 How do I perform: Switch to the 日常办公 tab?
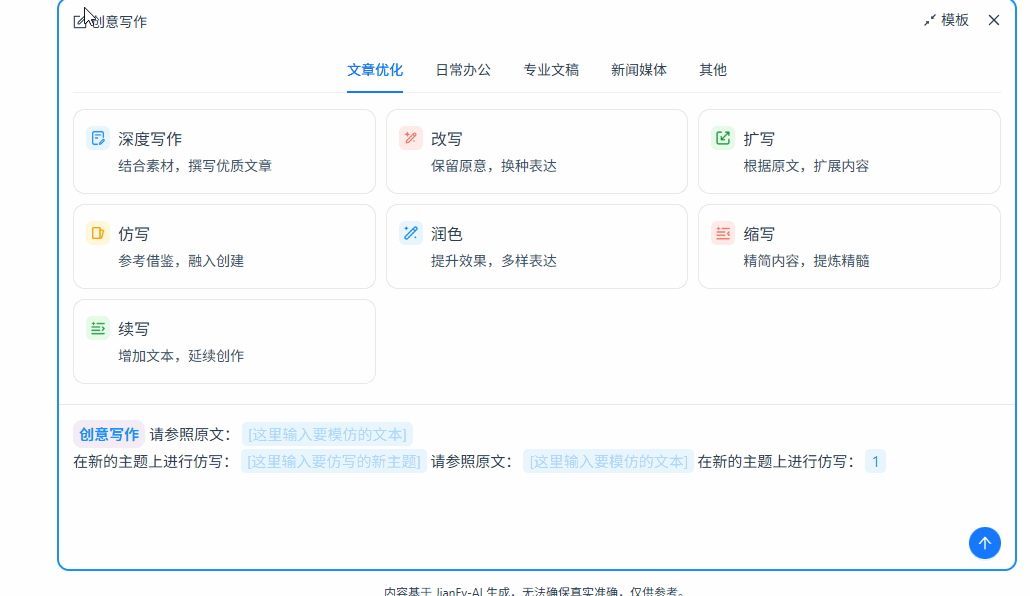[462, 70]
